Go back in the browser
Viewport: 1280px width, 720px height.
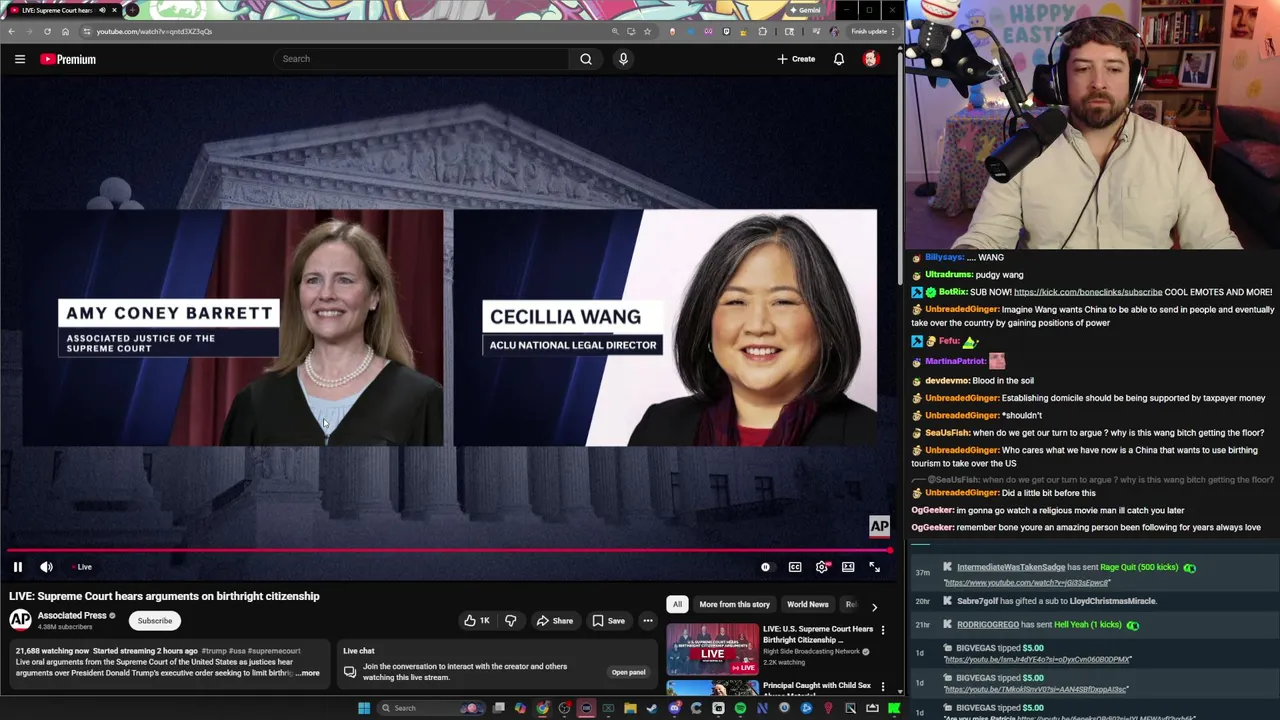coord(11,31)
